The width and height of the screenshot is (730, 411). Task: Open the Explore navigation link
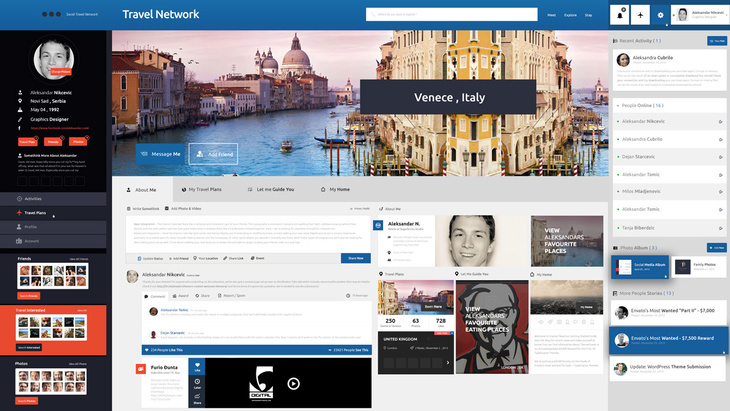pyautogui.click(x=570, y=15)
